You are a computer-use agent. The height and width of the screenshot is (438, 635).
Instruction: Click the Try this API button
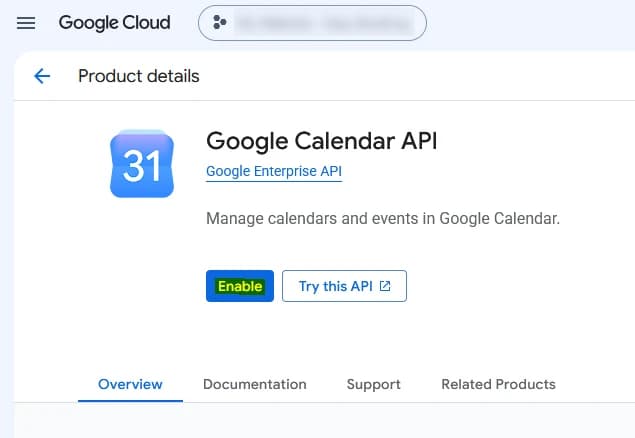point(344,286)
